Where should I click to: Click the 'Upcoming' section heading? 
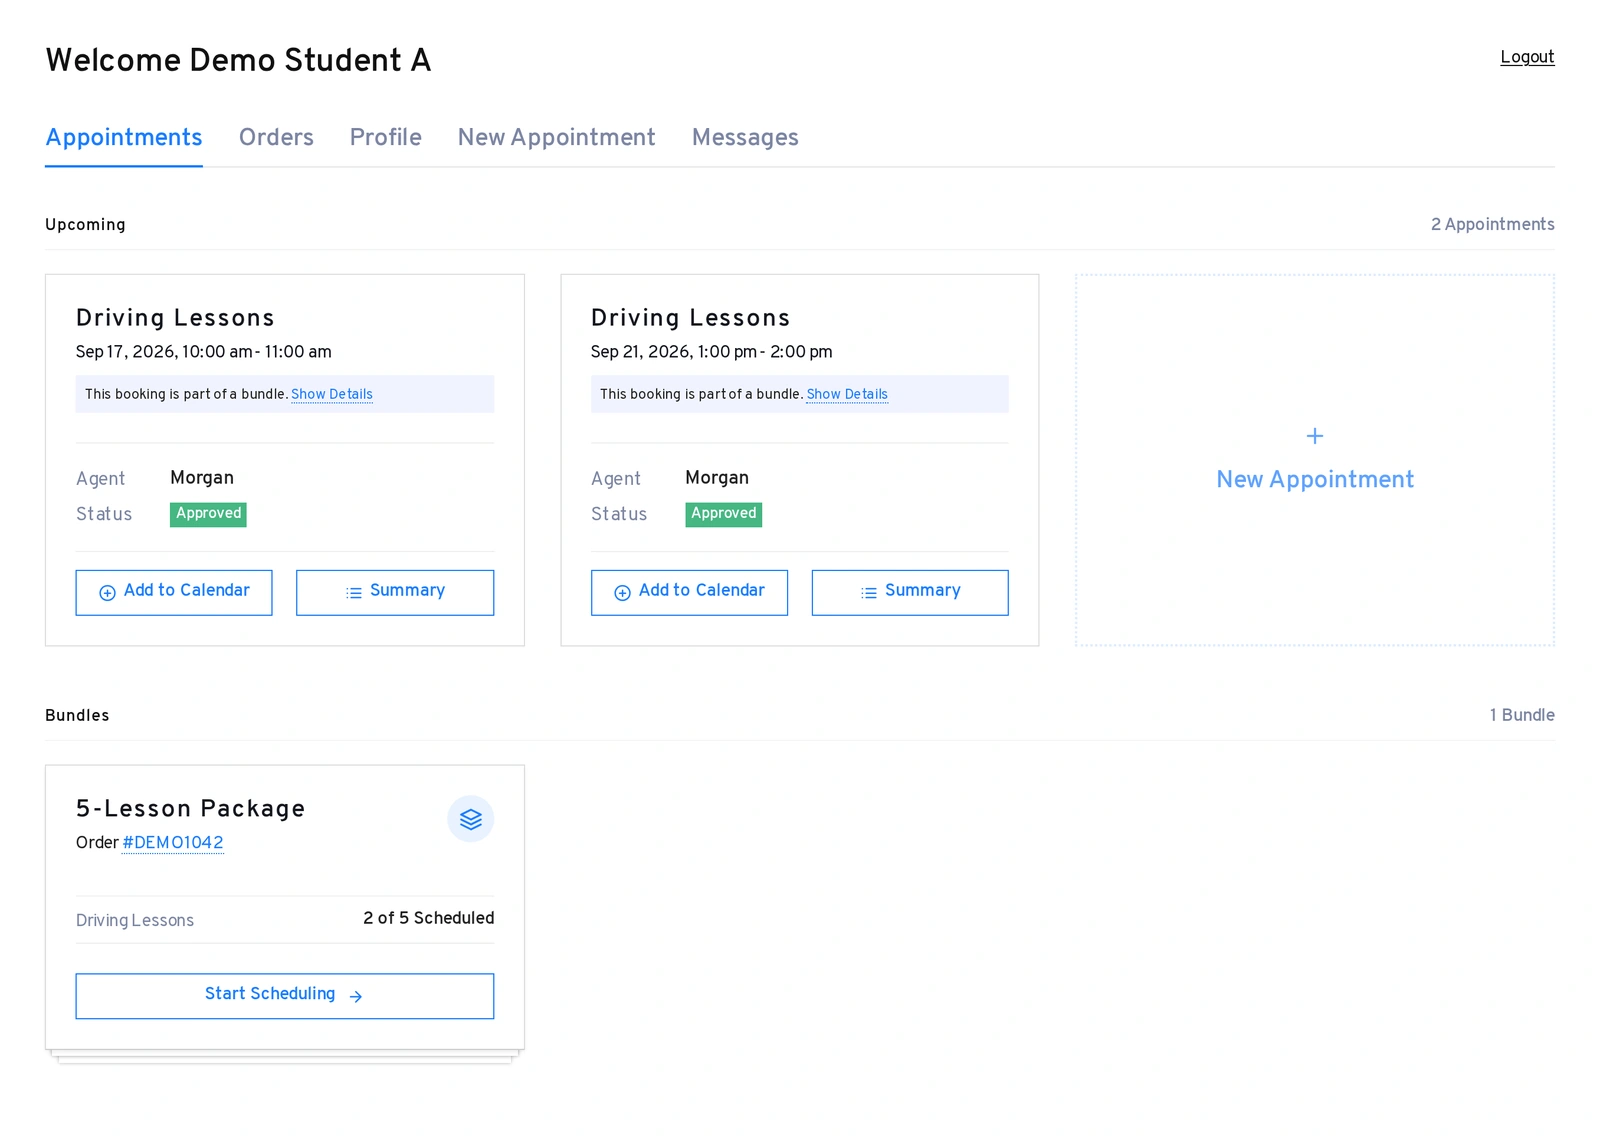pyautogui.click(x=85, y=225)
